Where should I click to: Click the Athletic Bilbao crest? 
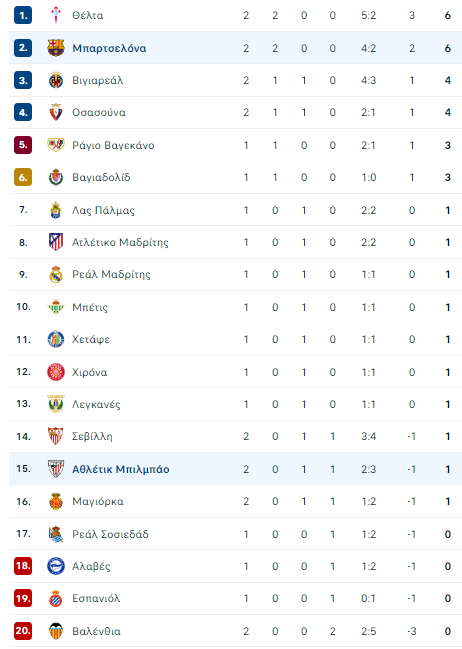tap(56, 469)
